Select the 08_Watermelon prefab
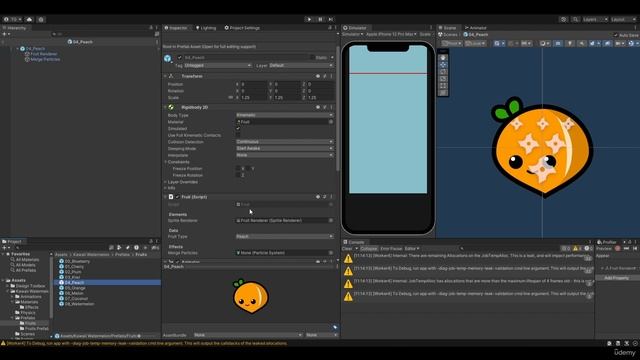The width and height of the screenshot is (640, 360). point(80,304)
